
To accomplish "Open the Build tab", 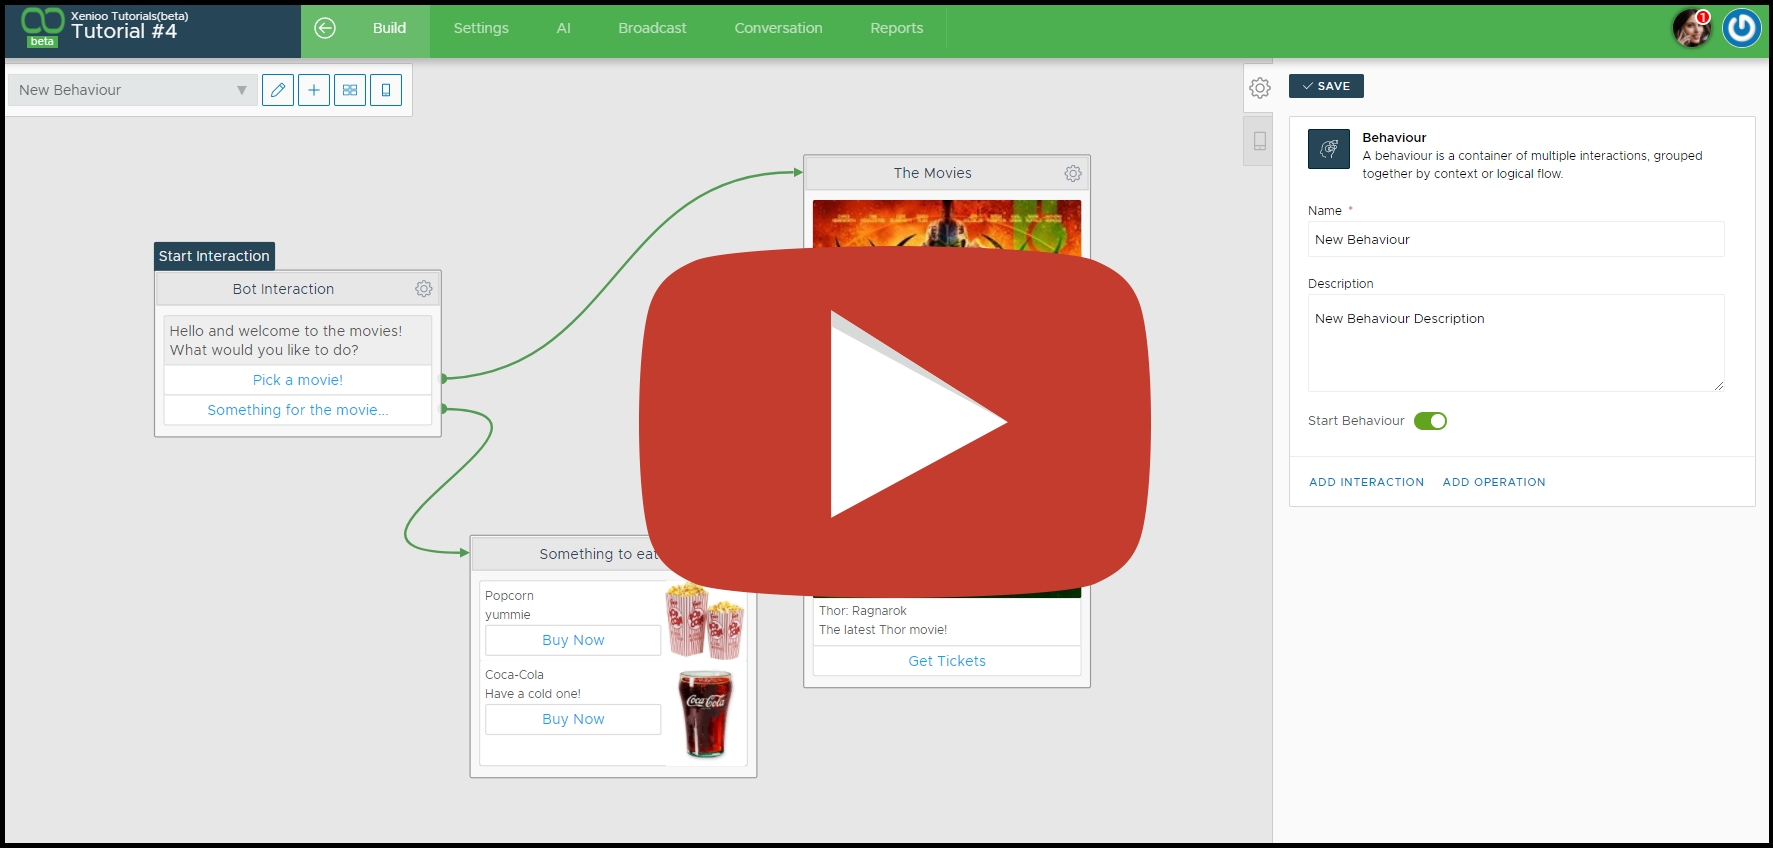I will coord(389,28).
